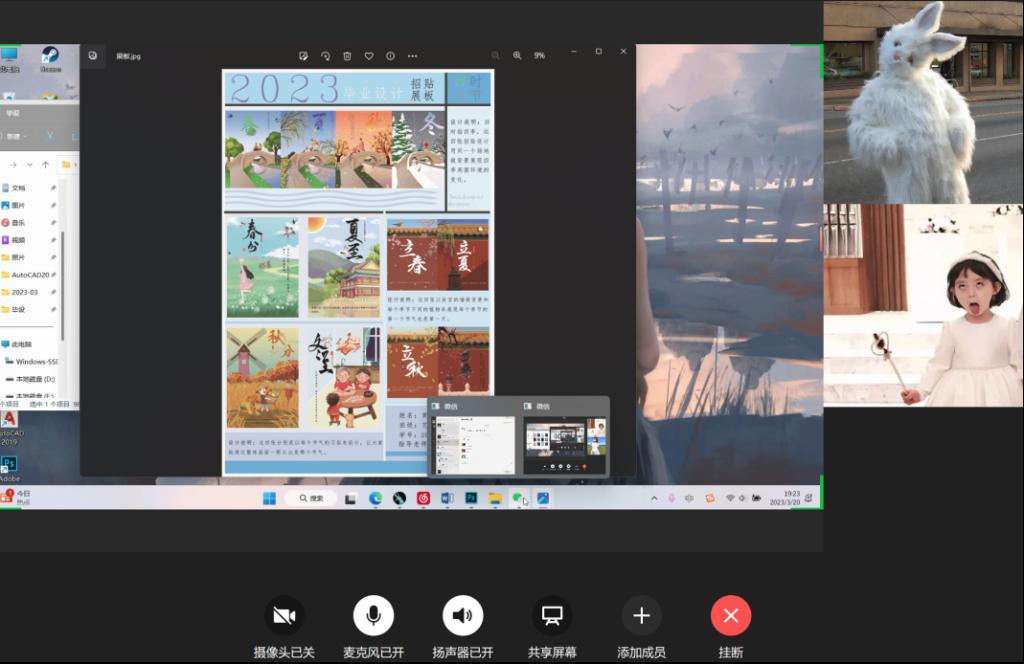The image size is (1024, 664).
Task: Open the photo info icon
Action: coord(390,56)
